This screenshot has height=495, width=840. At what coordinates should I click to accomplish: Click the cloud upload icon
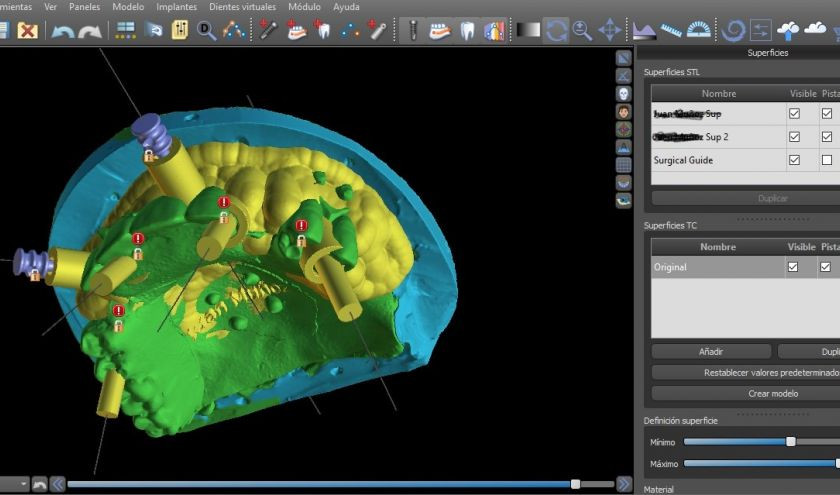pos(789,30)
